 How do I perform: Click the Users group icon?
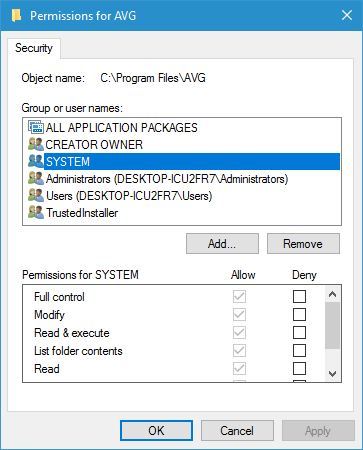[36, 195]
